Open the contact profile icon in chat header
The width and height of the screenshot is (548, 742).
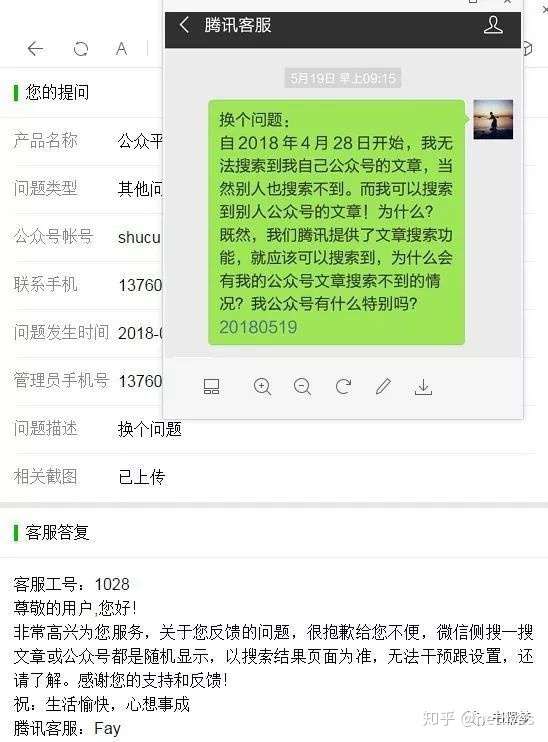(x=493, y=25)
